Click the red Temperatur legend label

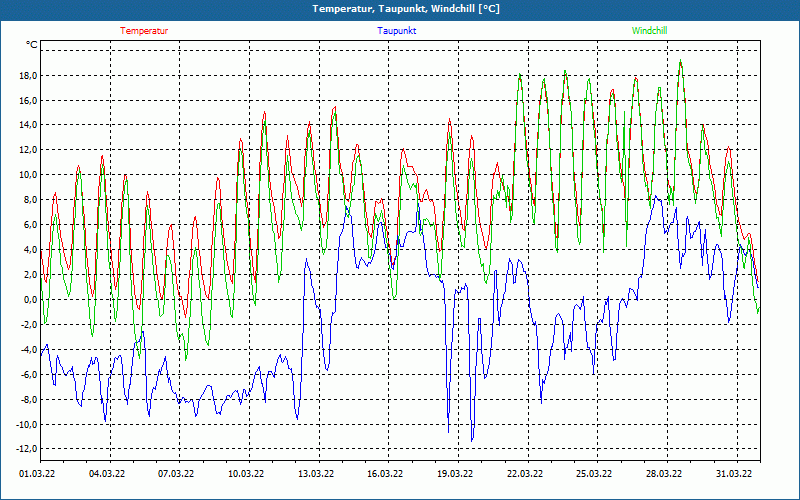pos(144,31)
